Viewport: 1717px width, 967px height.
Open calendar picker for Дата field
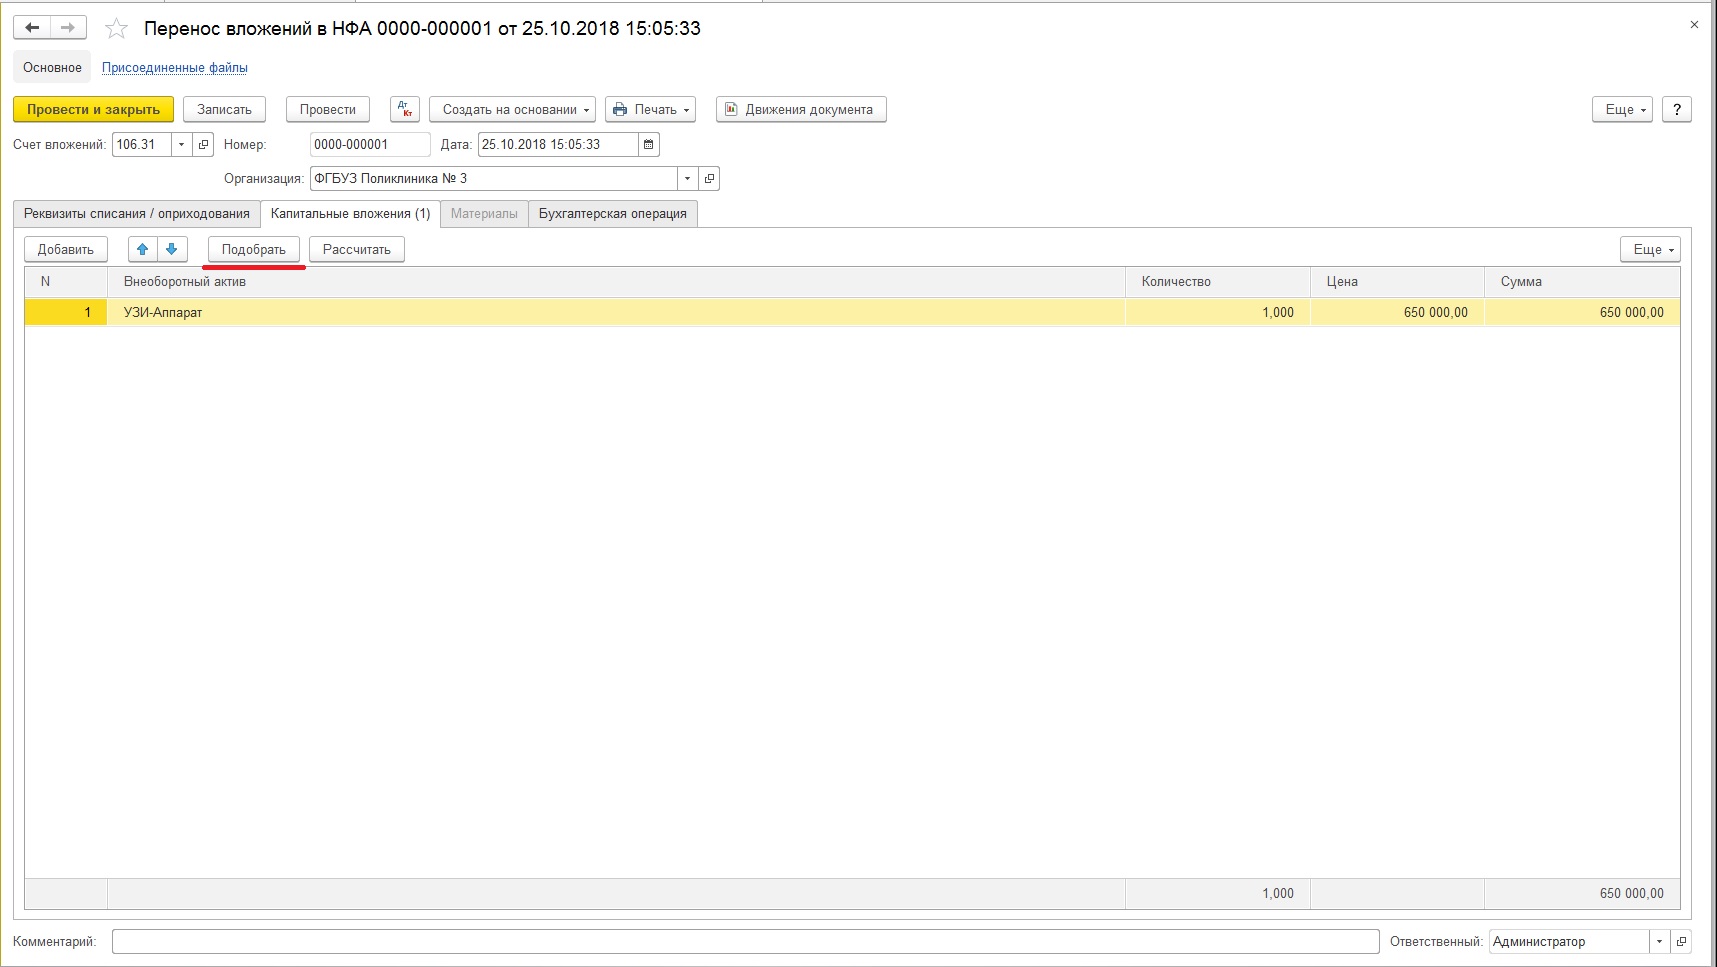point(649,145)
